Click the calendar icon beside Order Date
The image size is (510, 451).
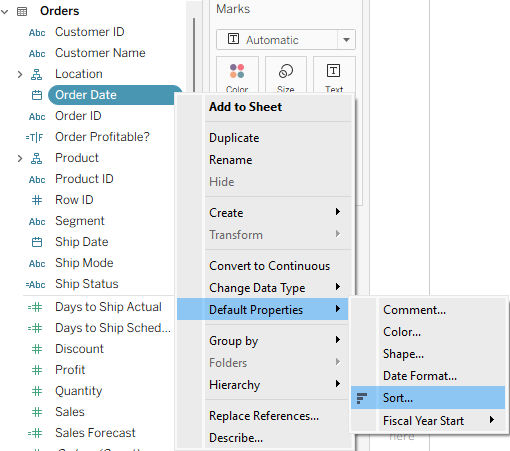pyautogui.click(x=37, y=95)
